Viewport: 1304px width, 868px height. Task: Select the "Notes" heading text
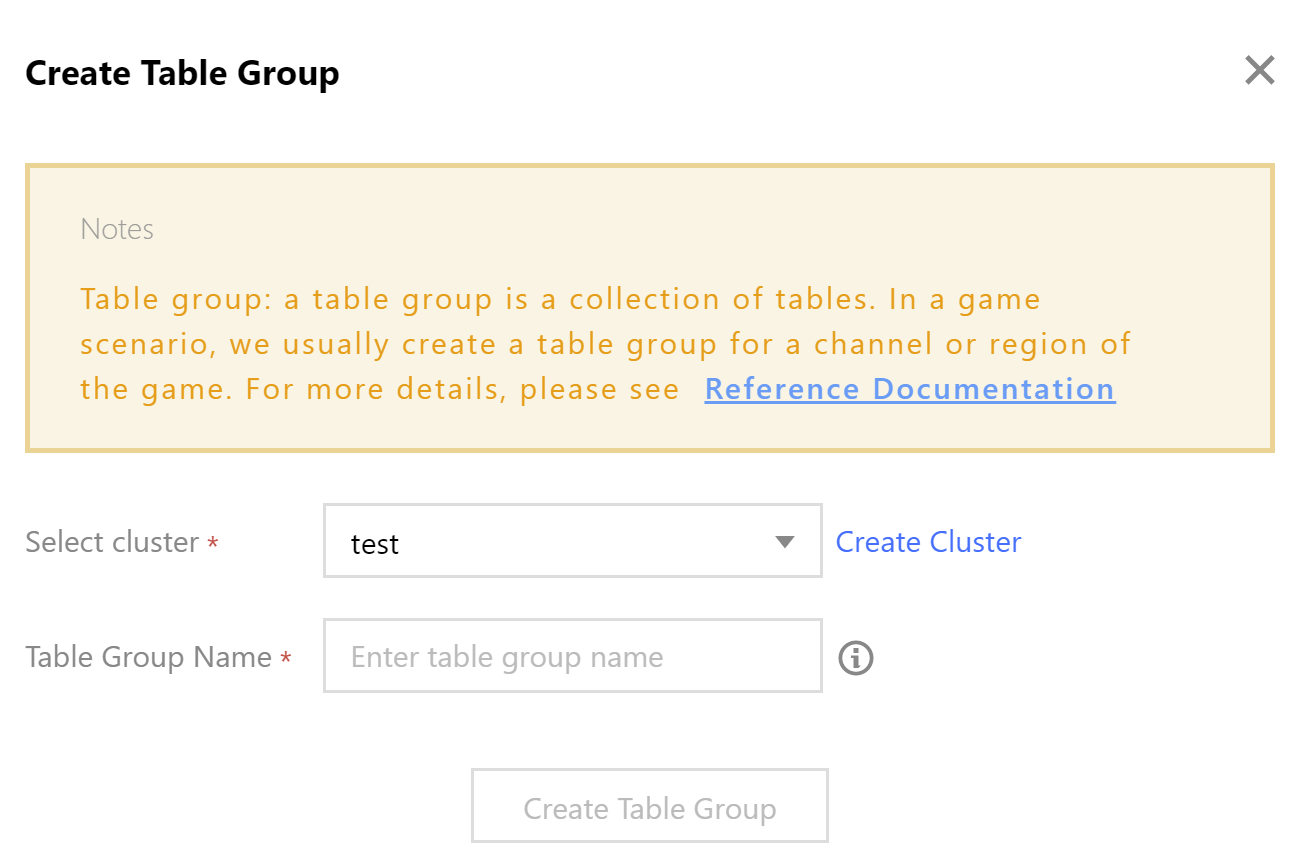tap(117, 229)
